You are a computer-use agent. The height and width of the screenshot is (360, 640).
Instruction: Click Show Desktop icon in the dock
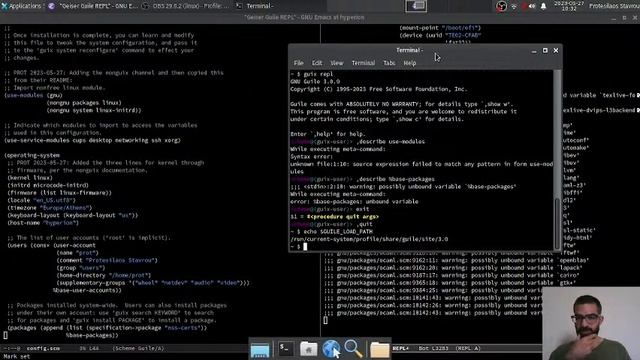pyautogui.click(x=260, y=349)
